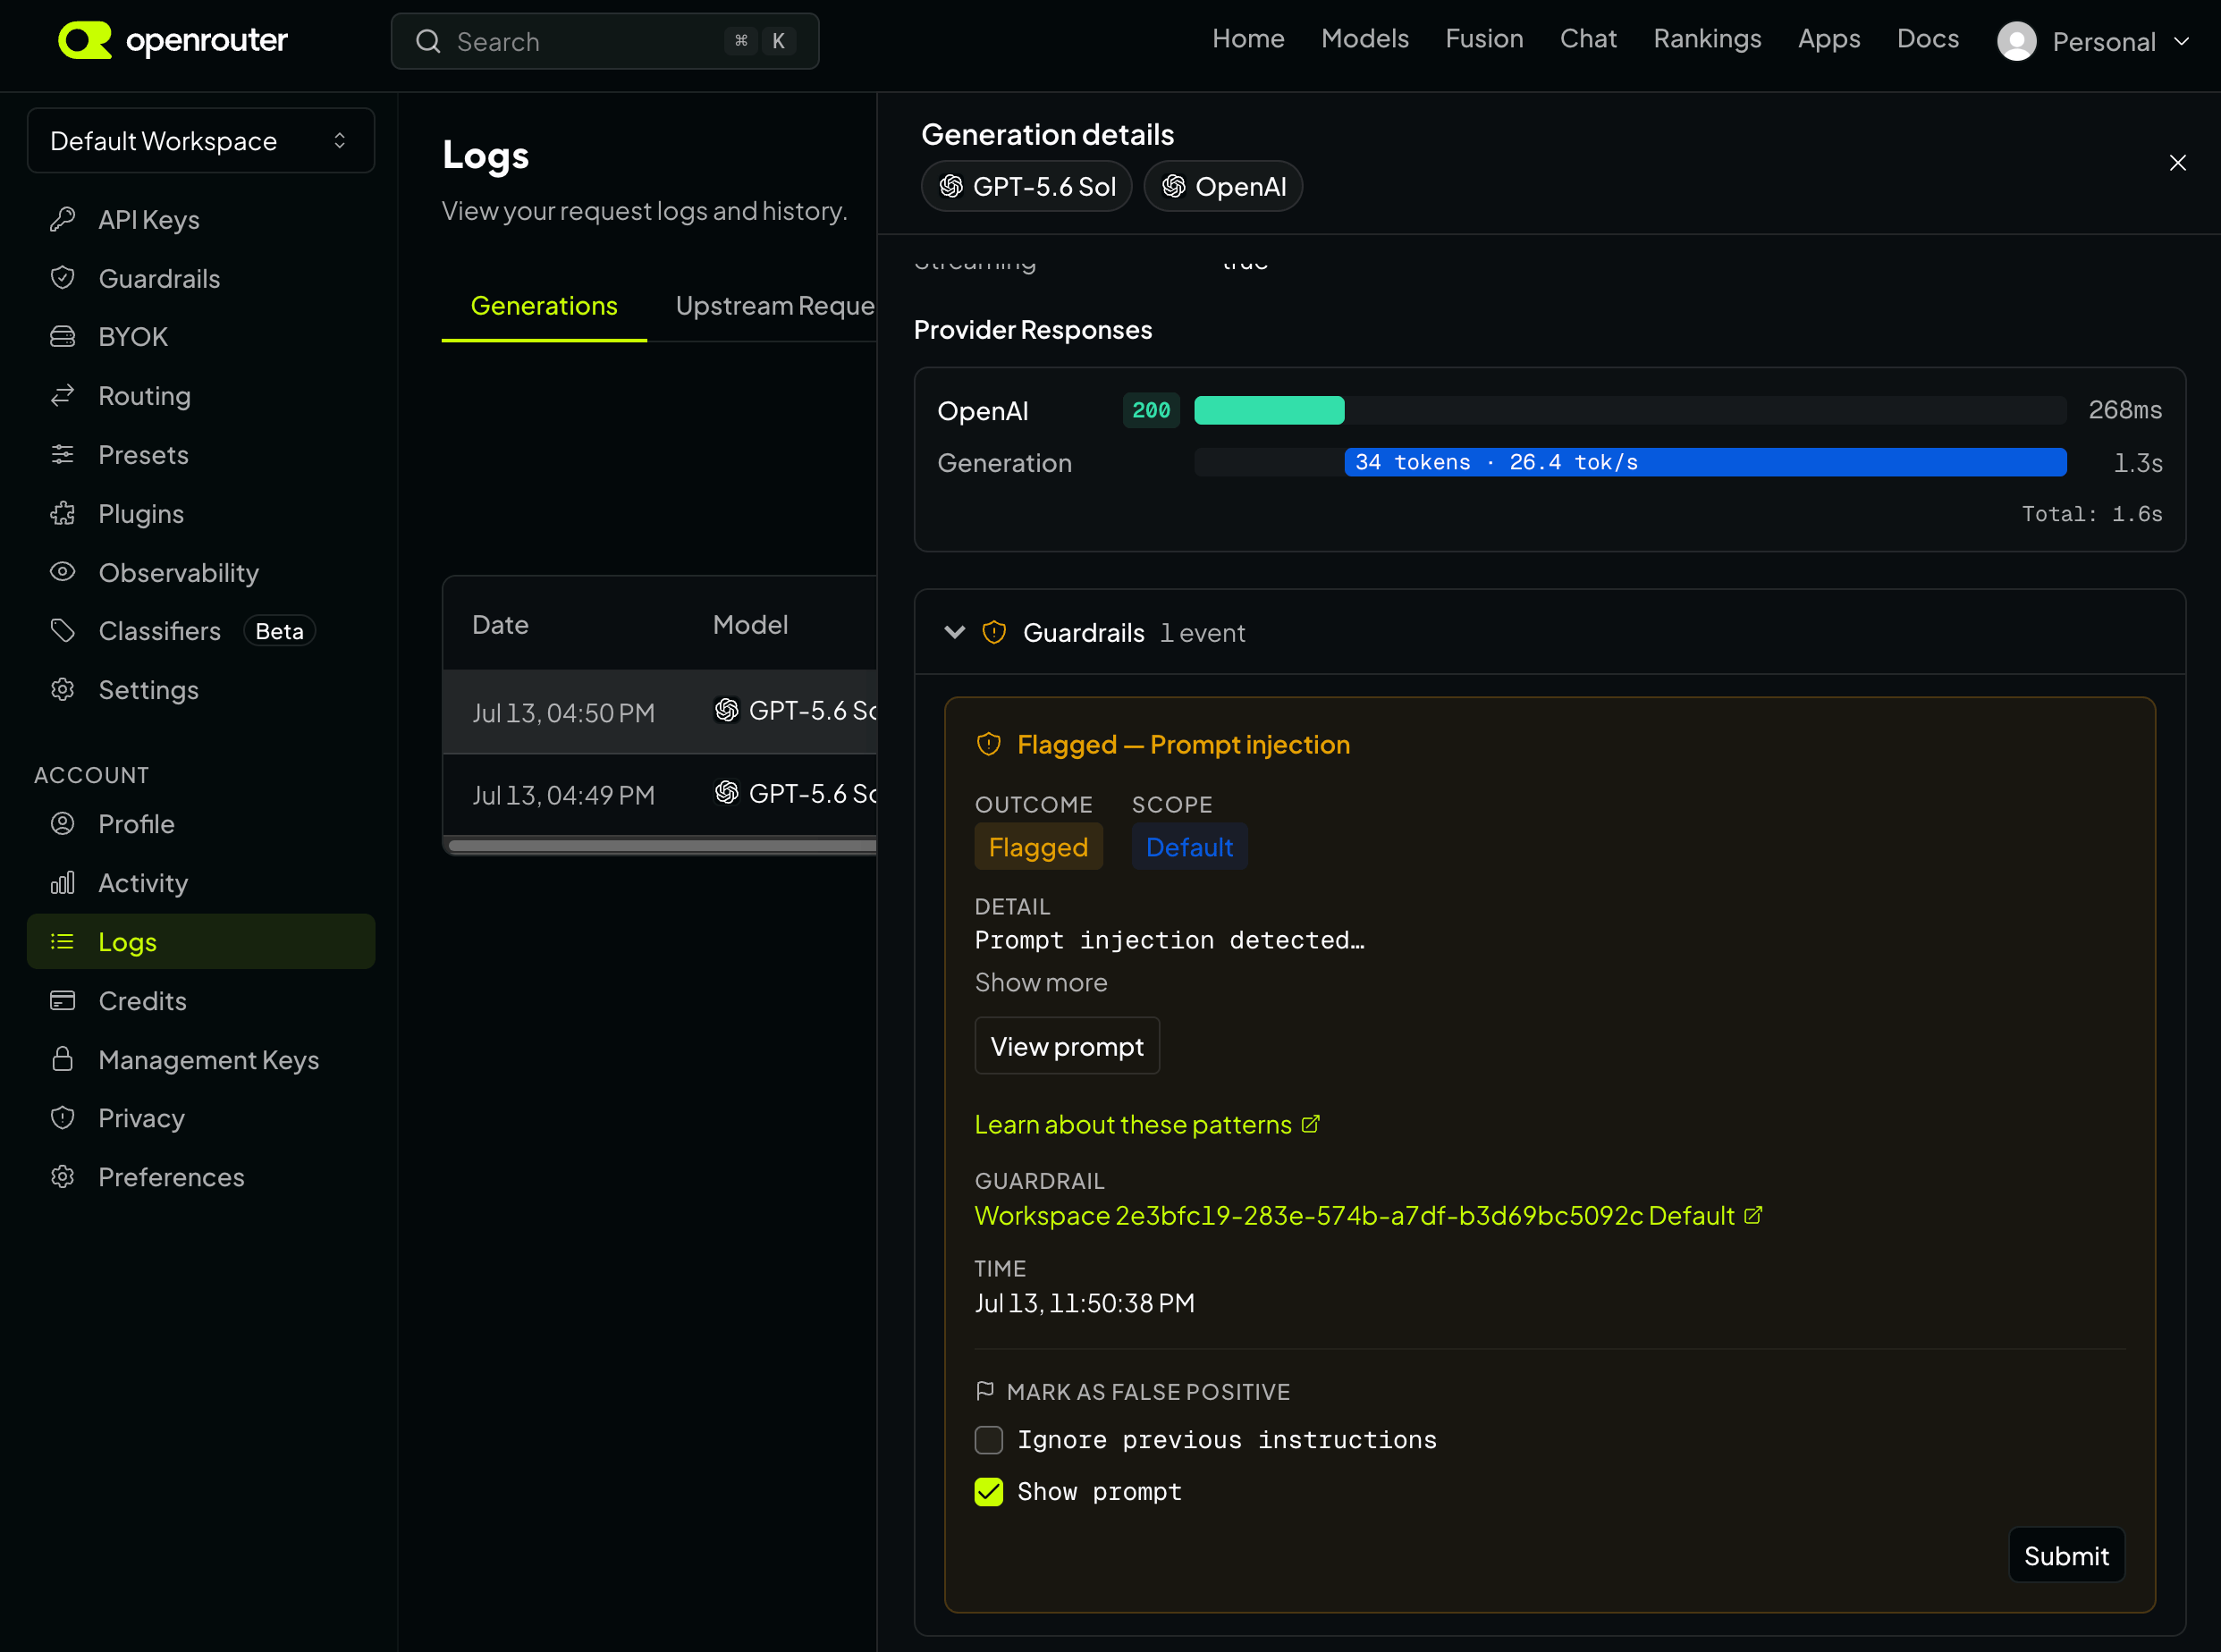This screenshot has height=1652, width=2221.
Task: Click external link icon after Workspace guardrail
Action: click(1753, 1215)
